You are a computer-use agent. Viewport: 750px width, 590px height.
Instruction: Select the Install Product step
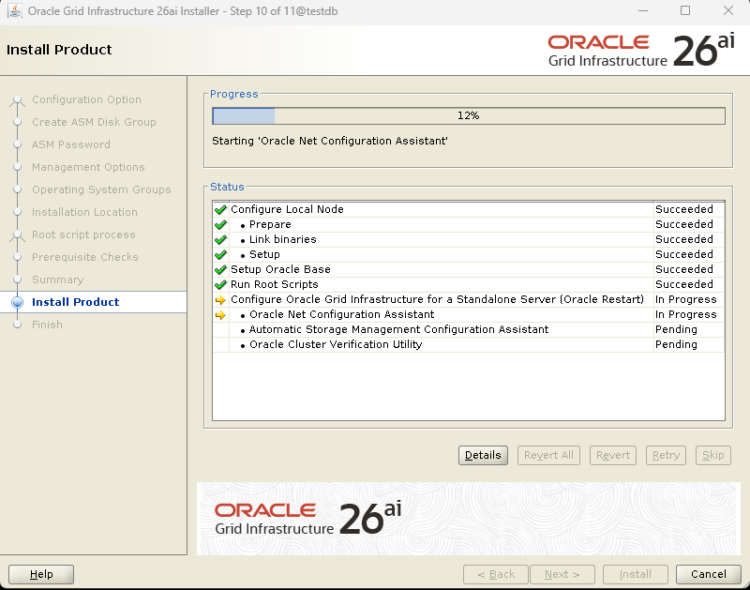pyautogui.click(x=76, y=302)
